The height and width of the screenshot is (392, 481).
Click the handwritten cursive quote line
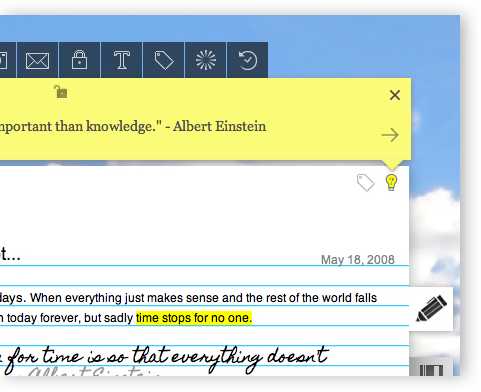[x=164, y=358]
